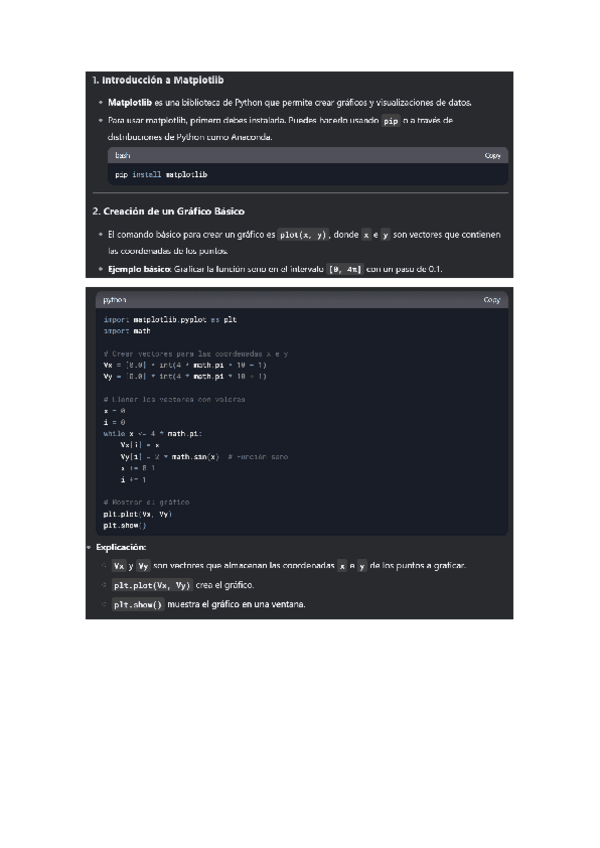Image resolution: width=600 pixels, height=848 pixels.
Task: Click the bold 'Explicación:' label
Action: click(121, 548)
